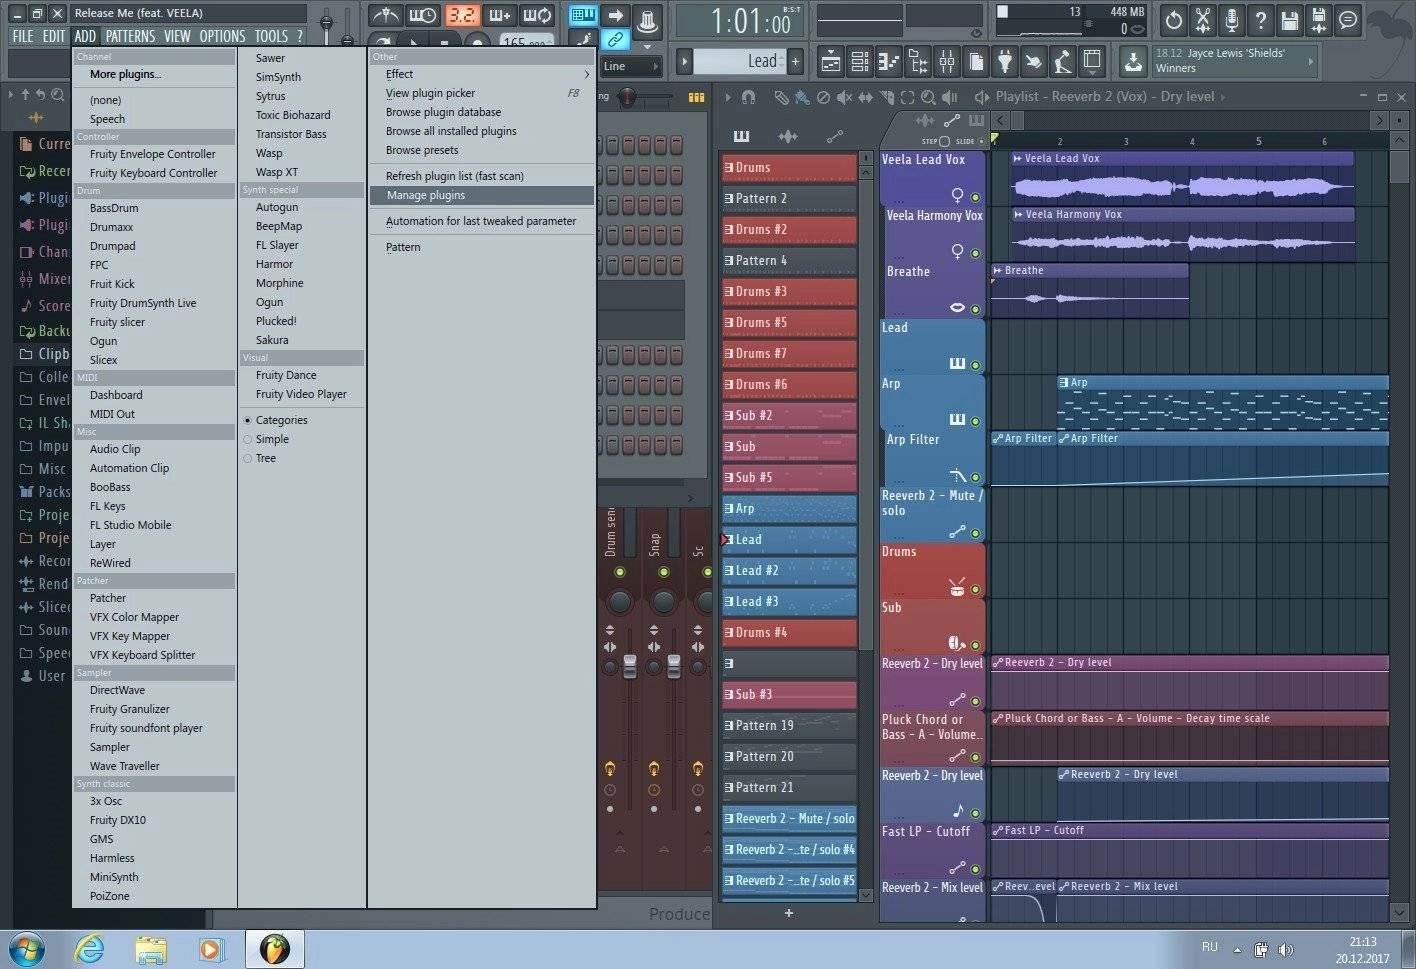Open the playlist view from the toolbar
Image resolution: width=1416 pixels, height=969 pixels.
click(x=831, y=62)
